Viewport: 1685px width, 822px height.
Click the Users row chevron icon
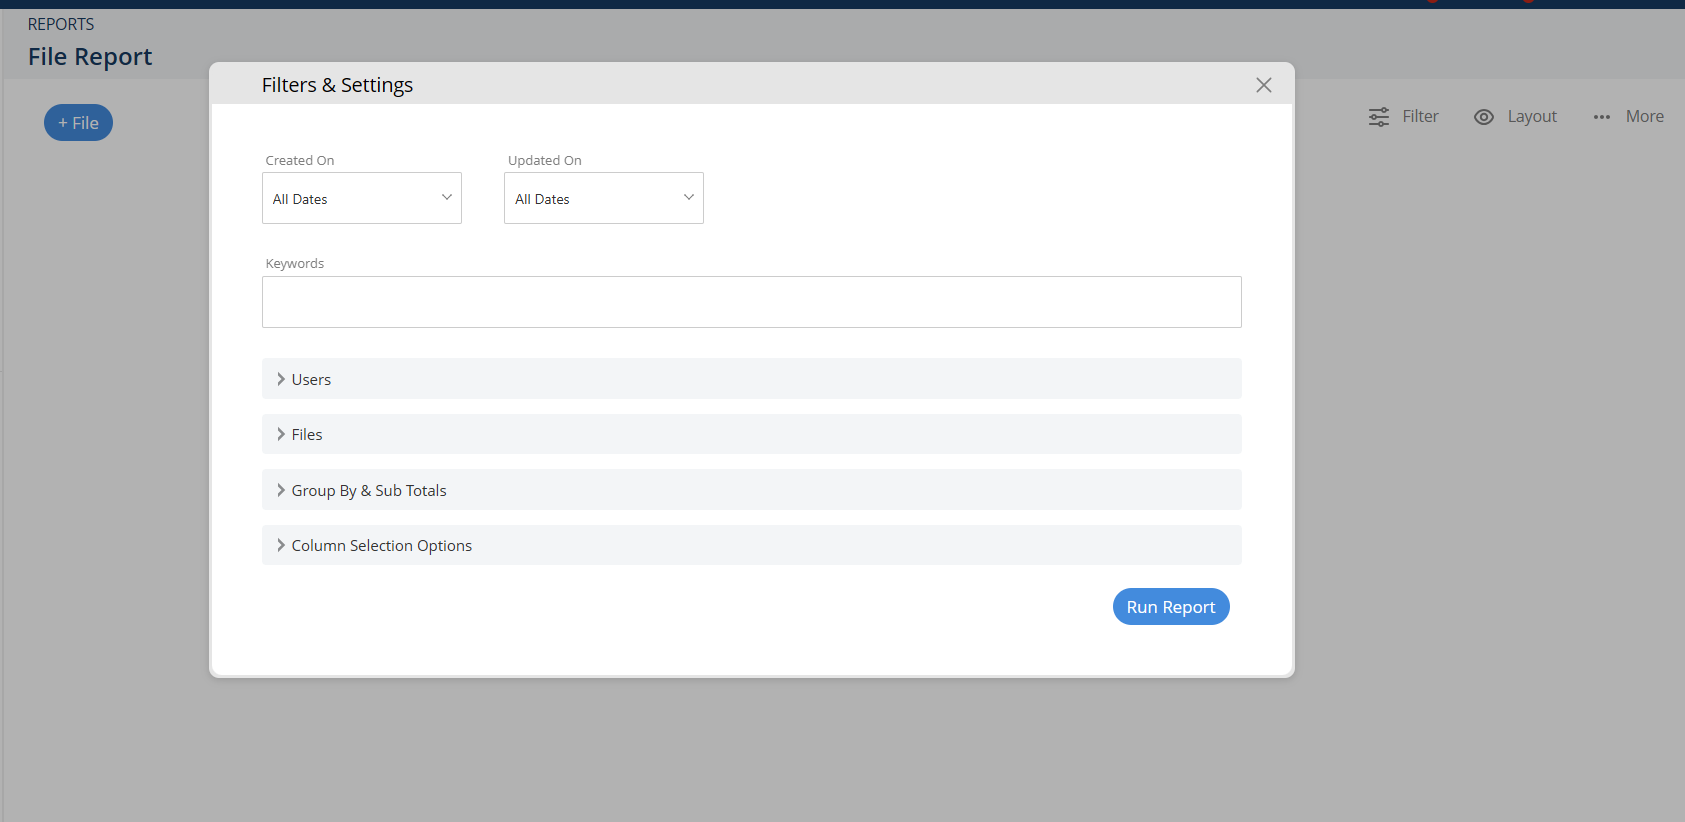tap(281, 379)
